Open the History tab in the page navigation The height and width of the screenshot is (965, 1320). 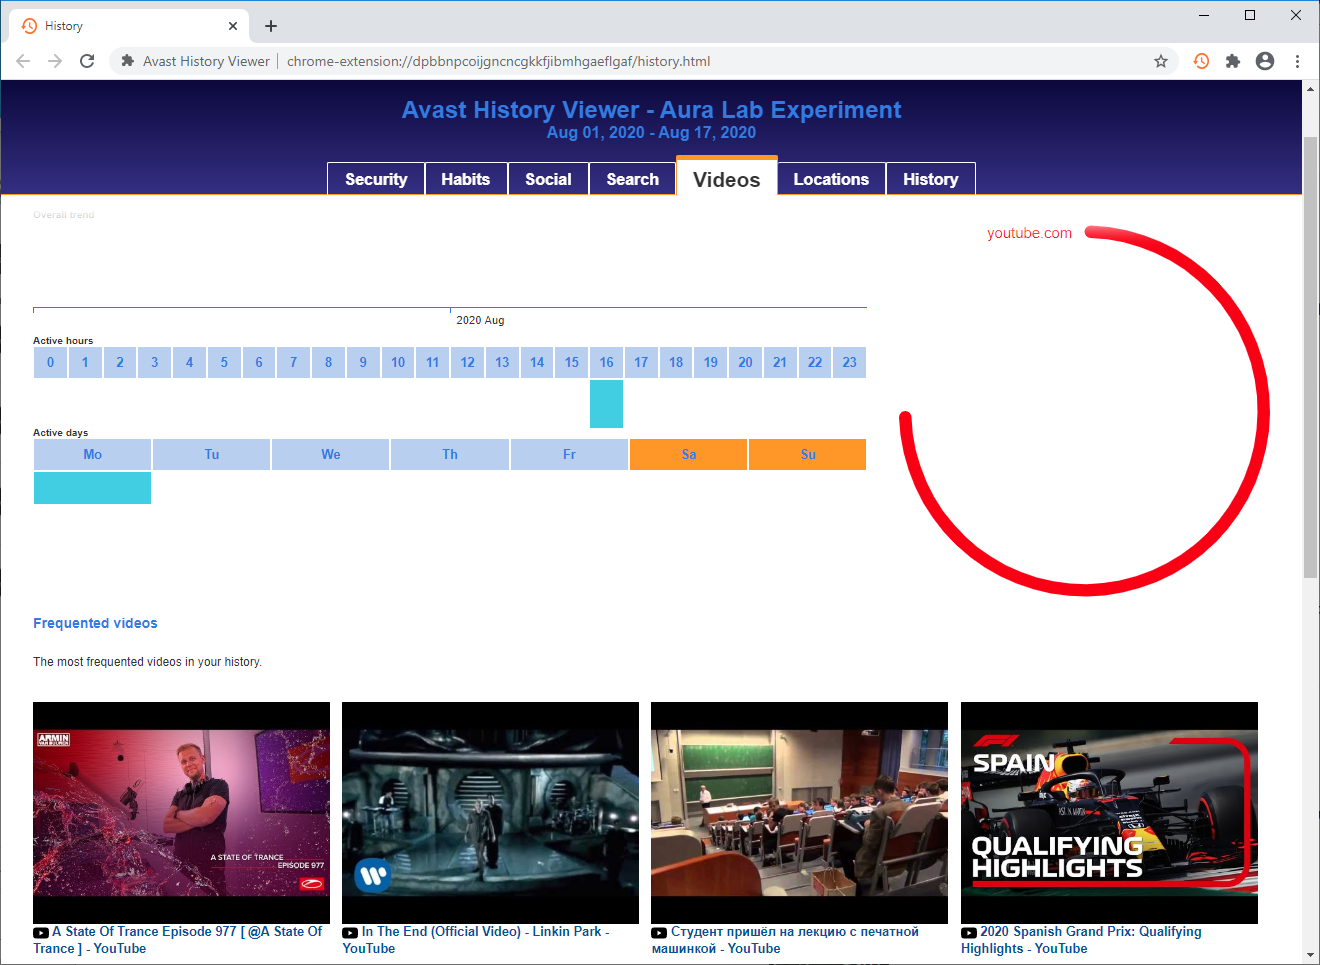pyautogui.click(x=931, y=179)
